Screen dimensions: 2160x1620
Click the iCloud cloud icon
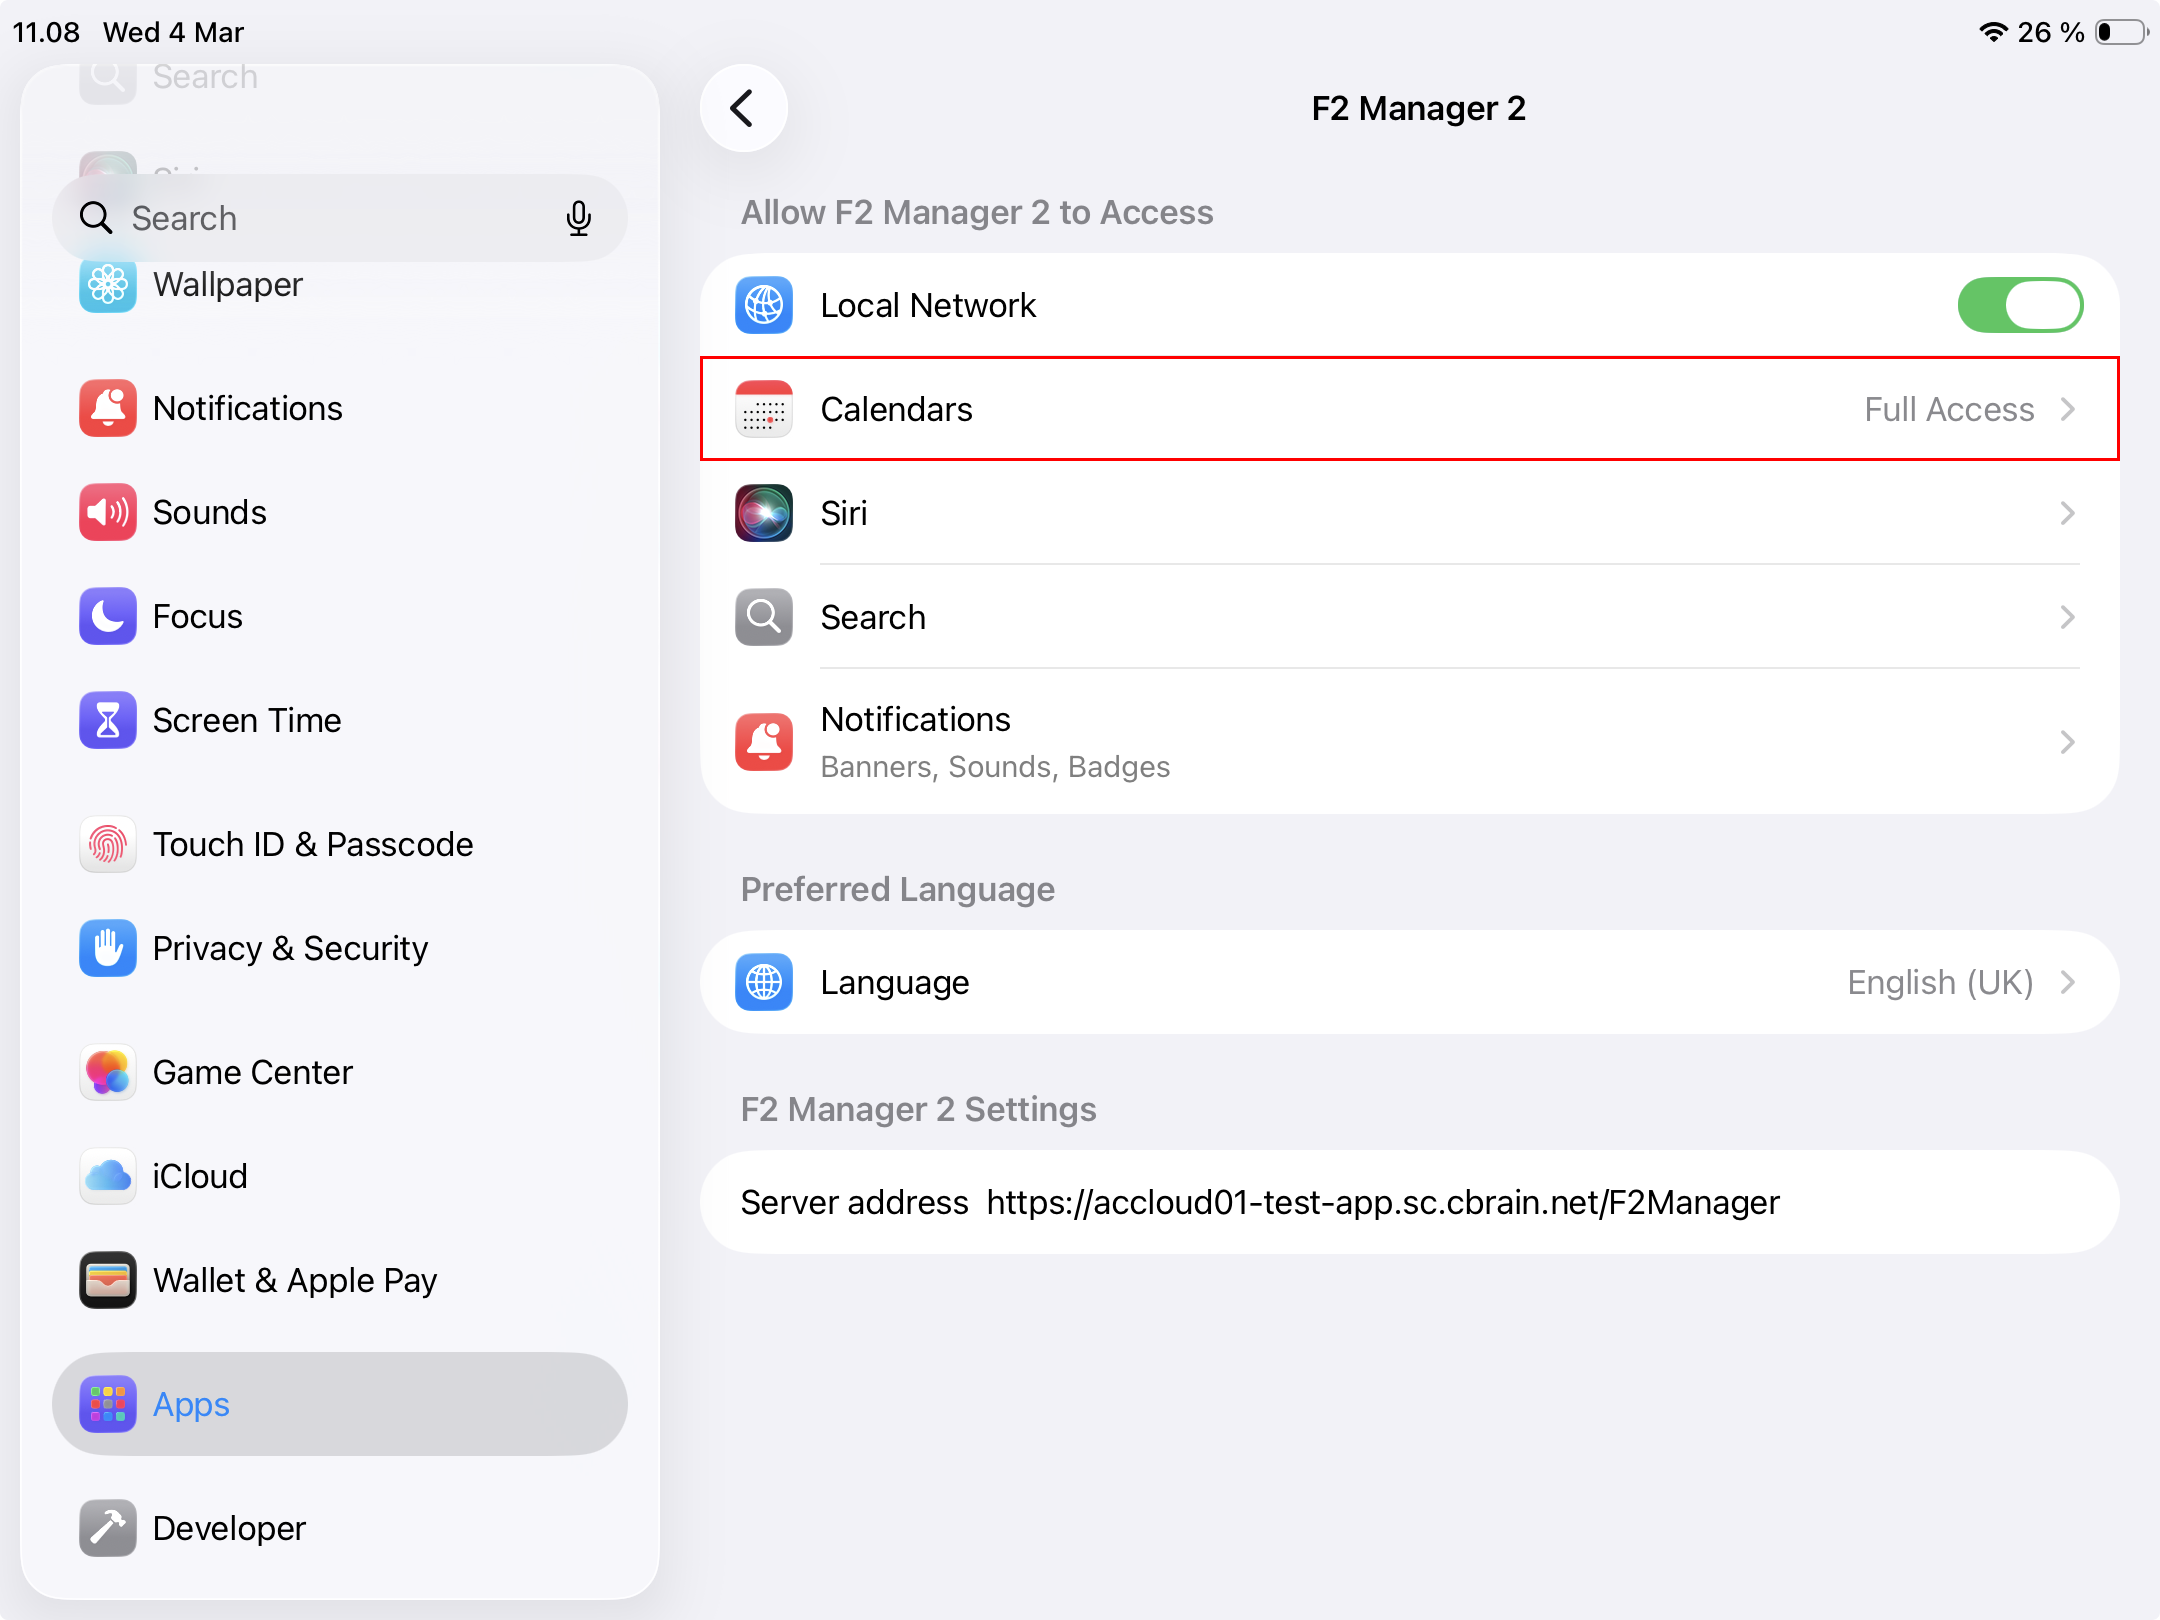(x=108, y=1176)
